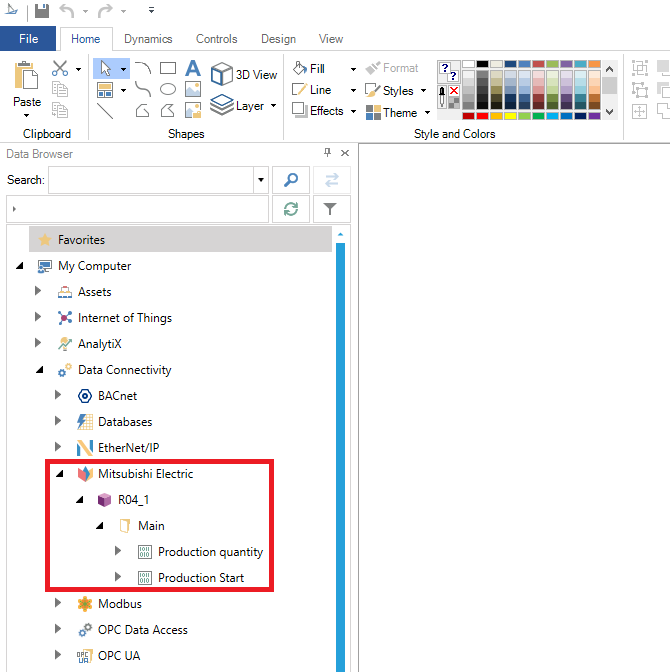Click the filter funnel icon
The image size is (670, 672).
click(x=330, y=209)
